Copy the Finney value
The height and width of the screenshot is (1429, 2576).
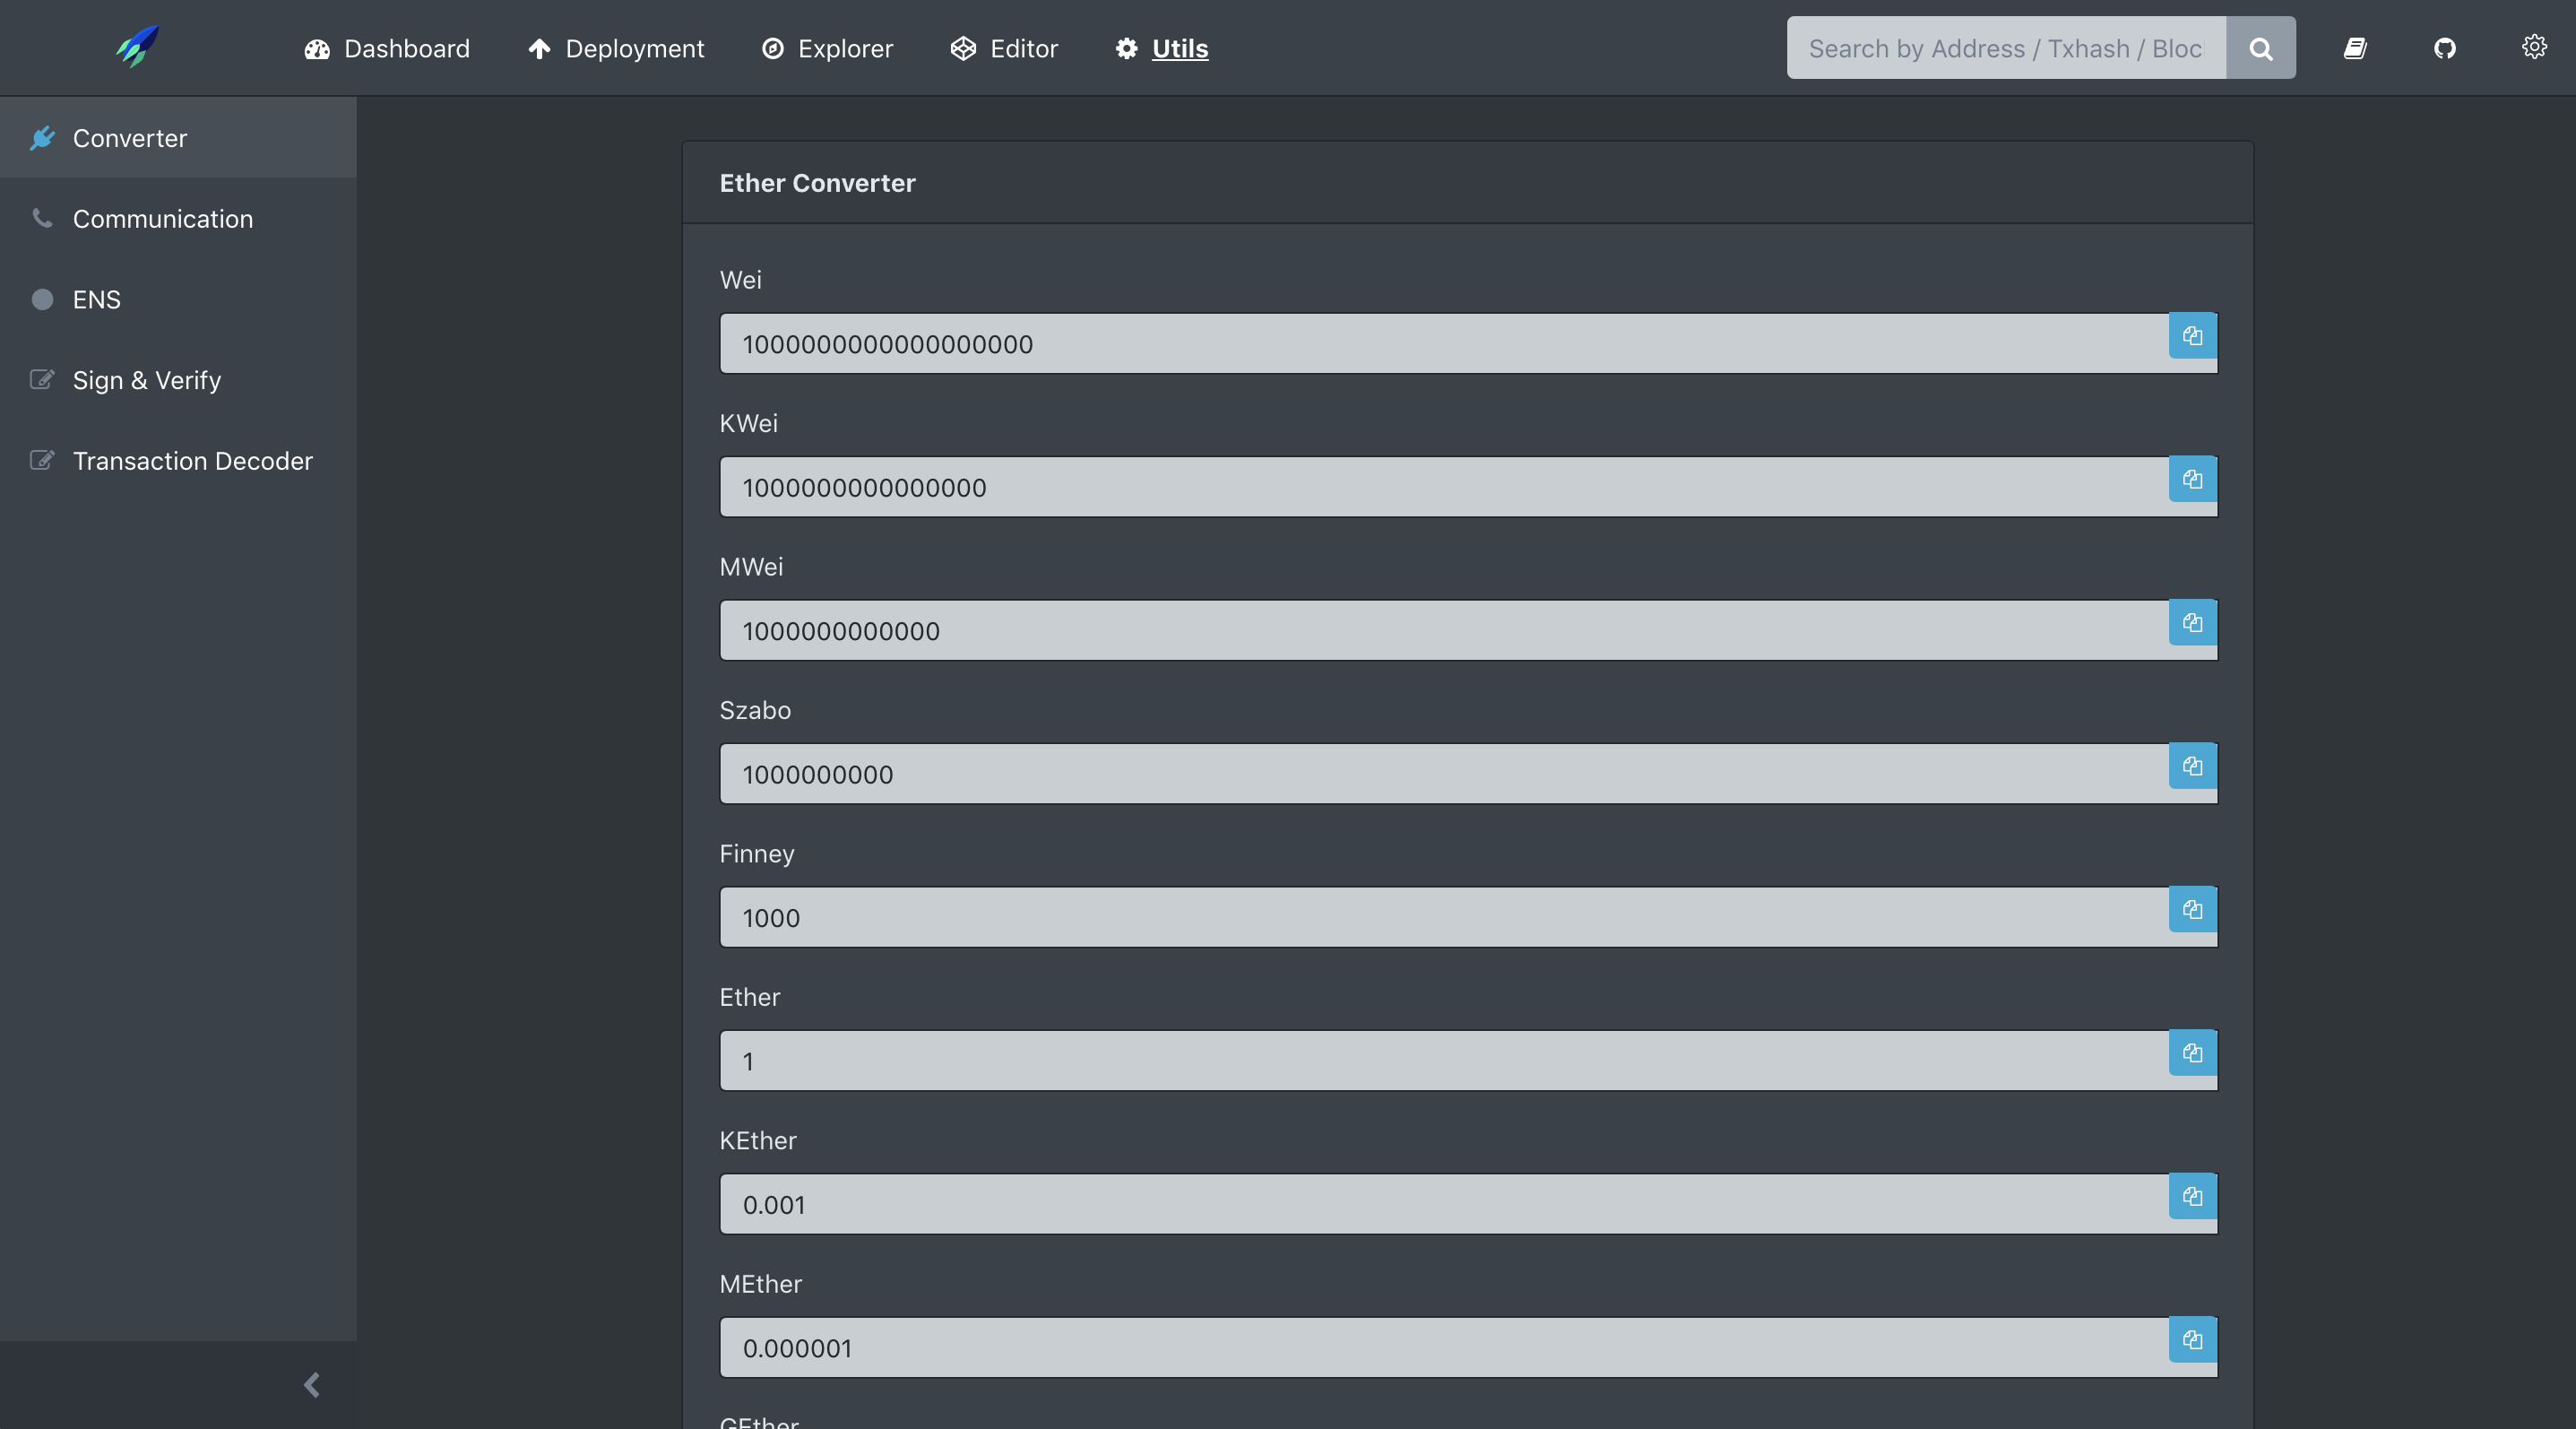click(x=2193, y=910)
